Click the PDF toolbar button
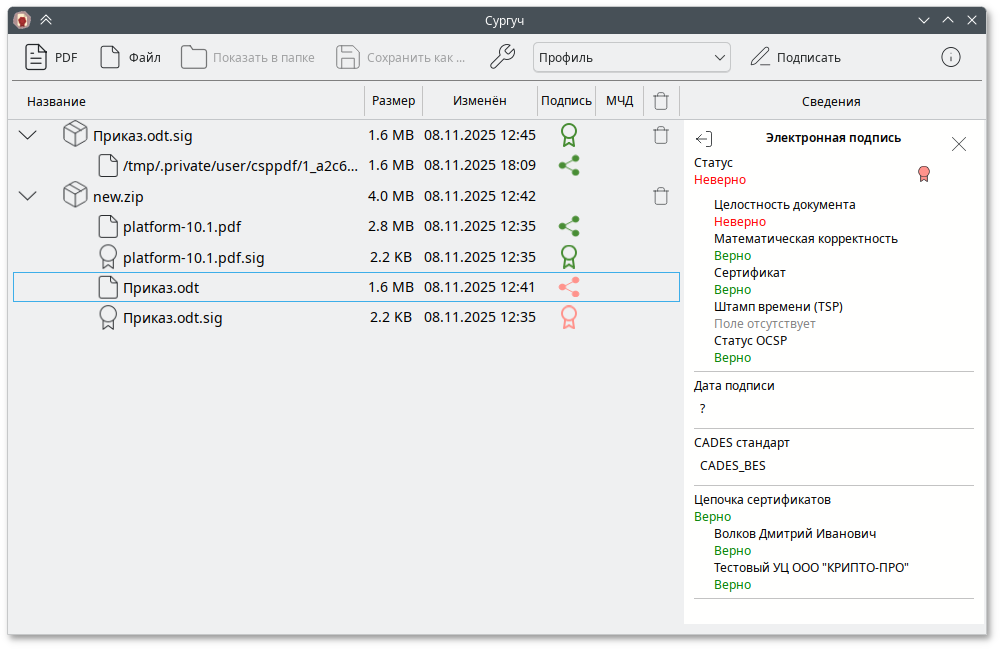Screen dimensions: 1000x649 tap(51, 57)
